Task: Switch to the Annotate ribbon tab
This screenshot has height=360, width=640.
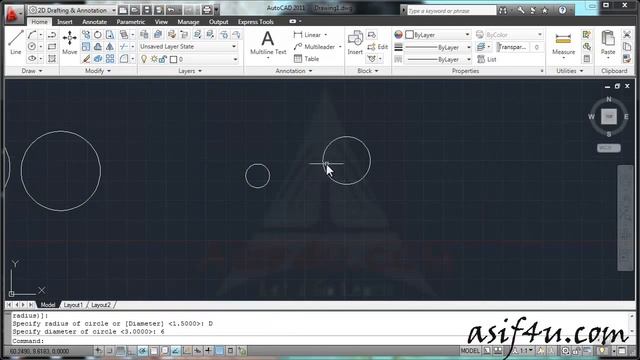Action: point(94,22)
